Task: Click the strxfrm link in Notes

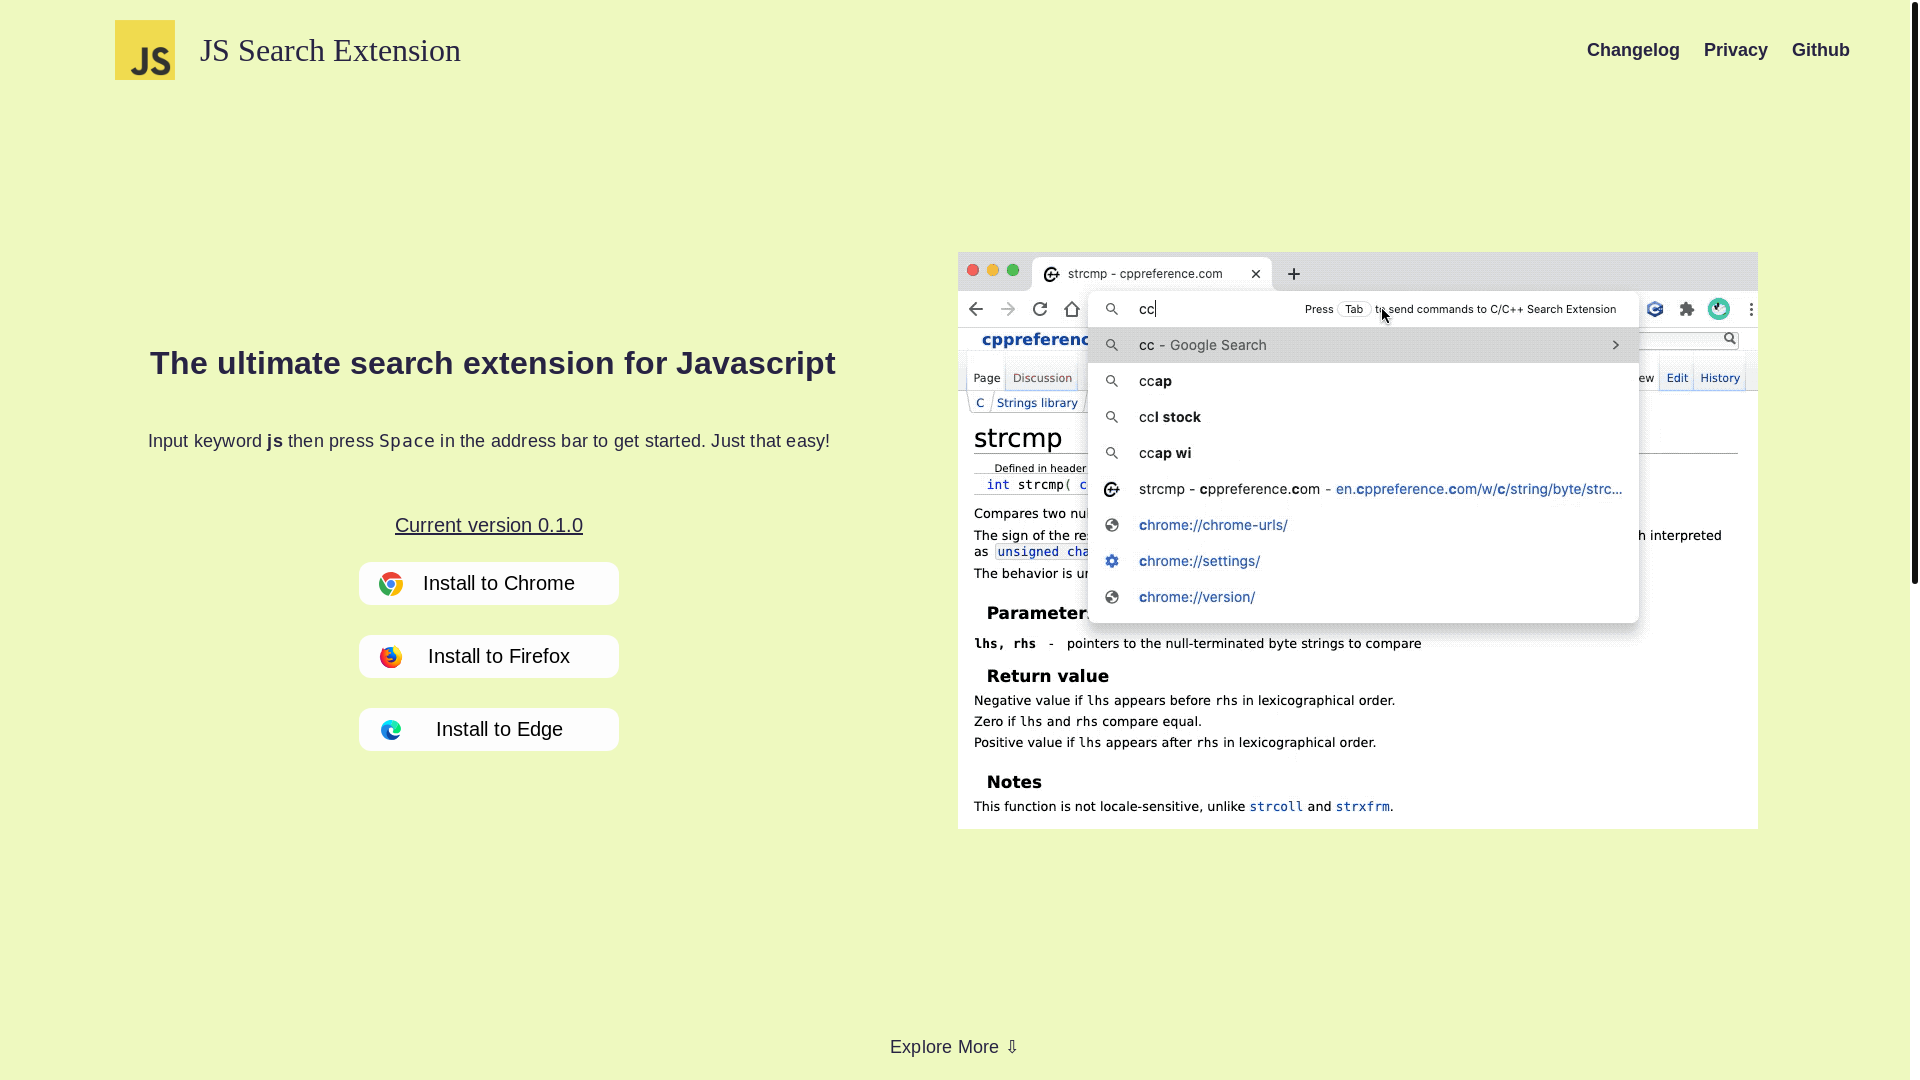Action: (1362, 806)
